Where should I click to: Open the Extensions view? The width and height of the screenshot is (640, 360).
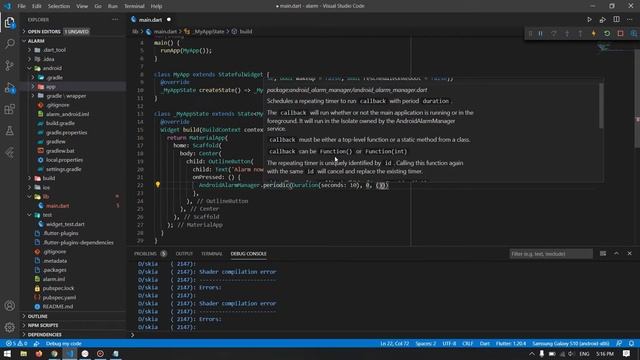[9, 109]
